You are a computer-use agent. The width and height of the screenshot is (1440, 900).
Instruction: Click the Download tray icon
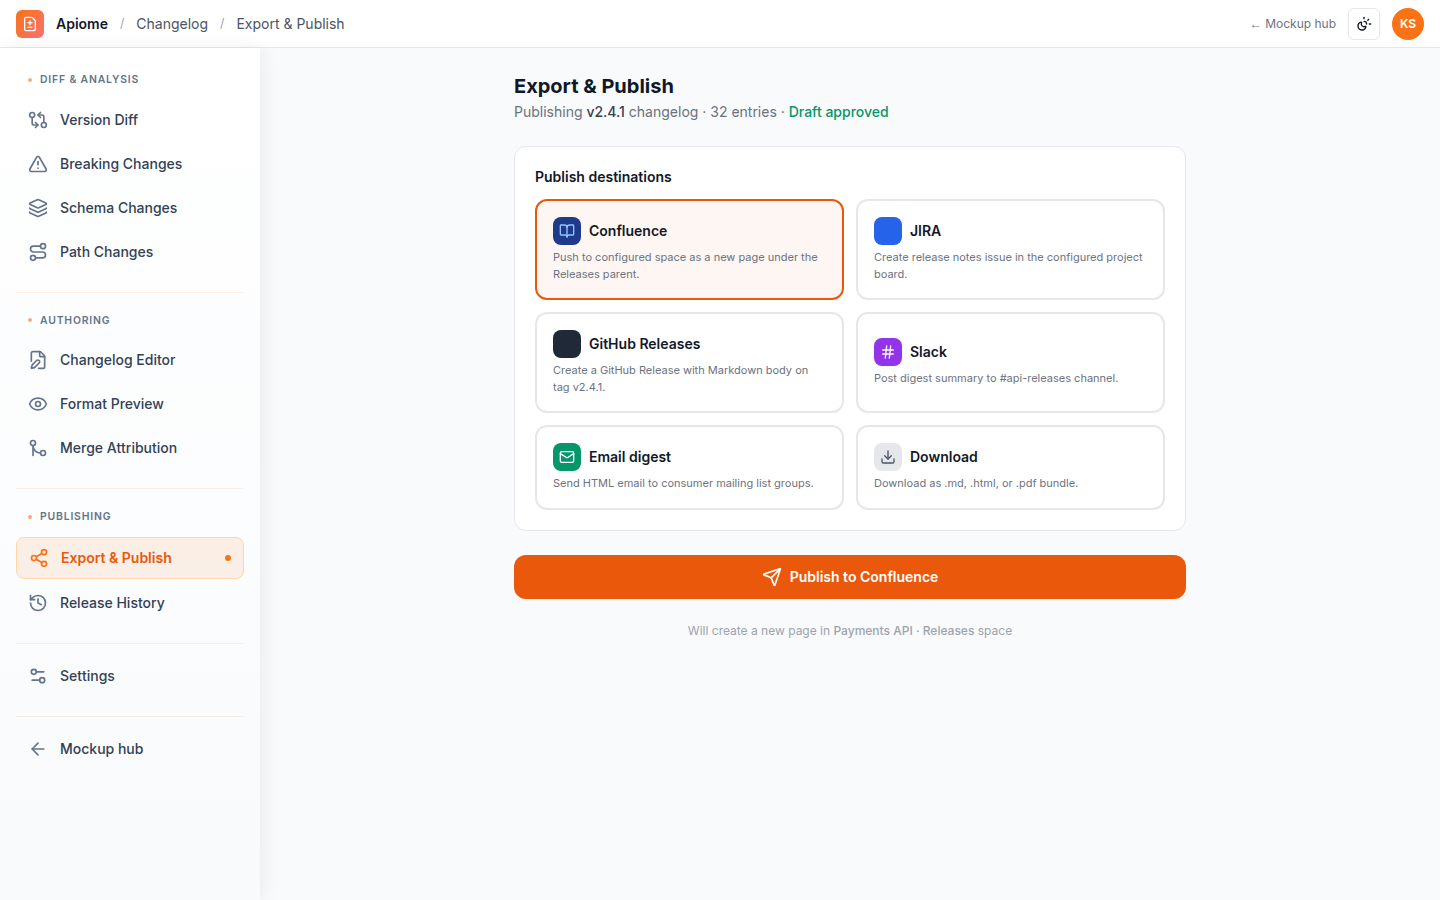click(888, 457)
